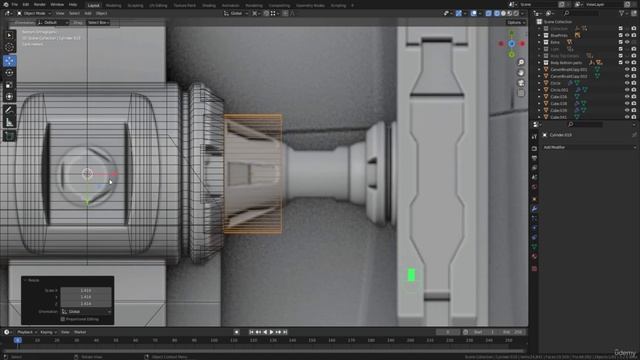This screenshot has width=640, height=360.
Task: Open the viewport Object menu
Action: pos(102,13)
